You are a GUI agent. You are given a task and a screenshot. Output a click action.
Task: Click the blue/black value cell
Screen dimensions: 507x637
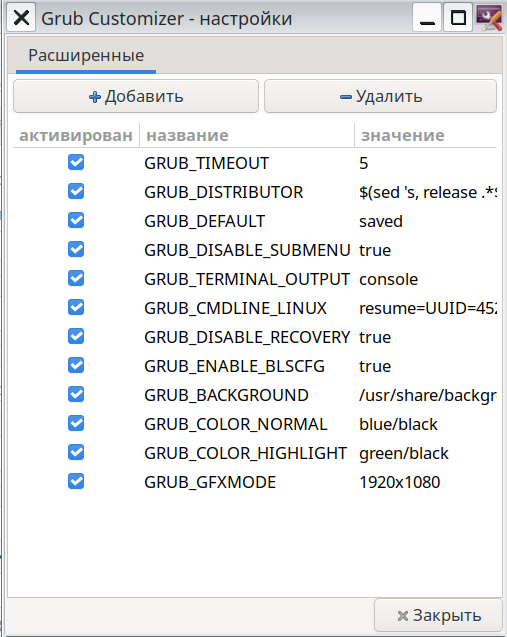[398, 425]
